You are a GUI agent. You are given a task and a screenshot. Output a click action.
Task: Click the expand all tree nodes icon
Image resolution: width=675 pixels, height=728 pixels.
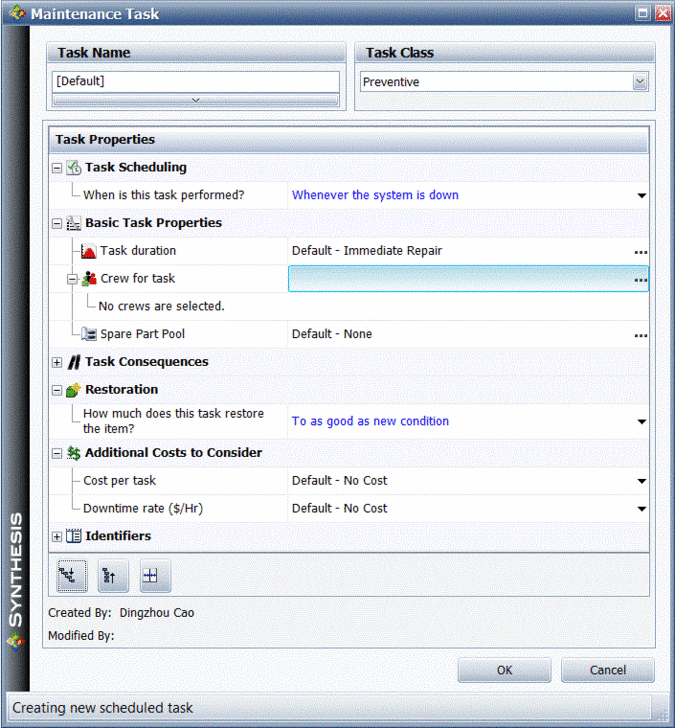point(71,575)
